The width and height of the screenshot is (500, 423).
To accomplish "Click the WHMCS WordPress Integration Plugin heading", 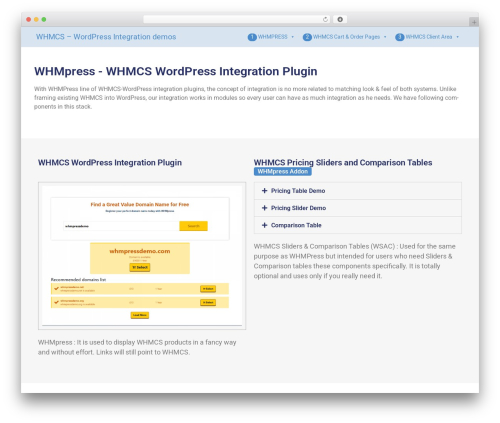I will point(110,163).
